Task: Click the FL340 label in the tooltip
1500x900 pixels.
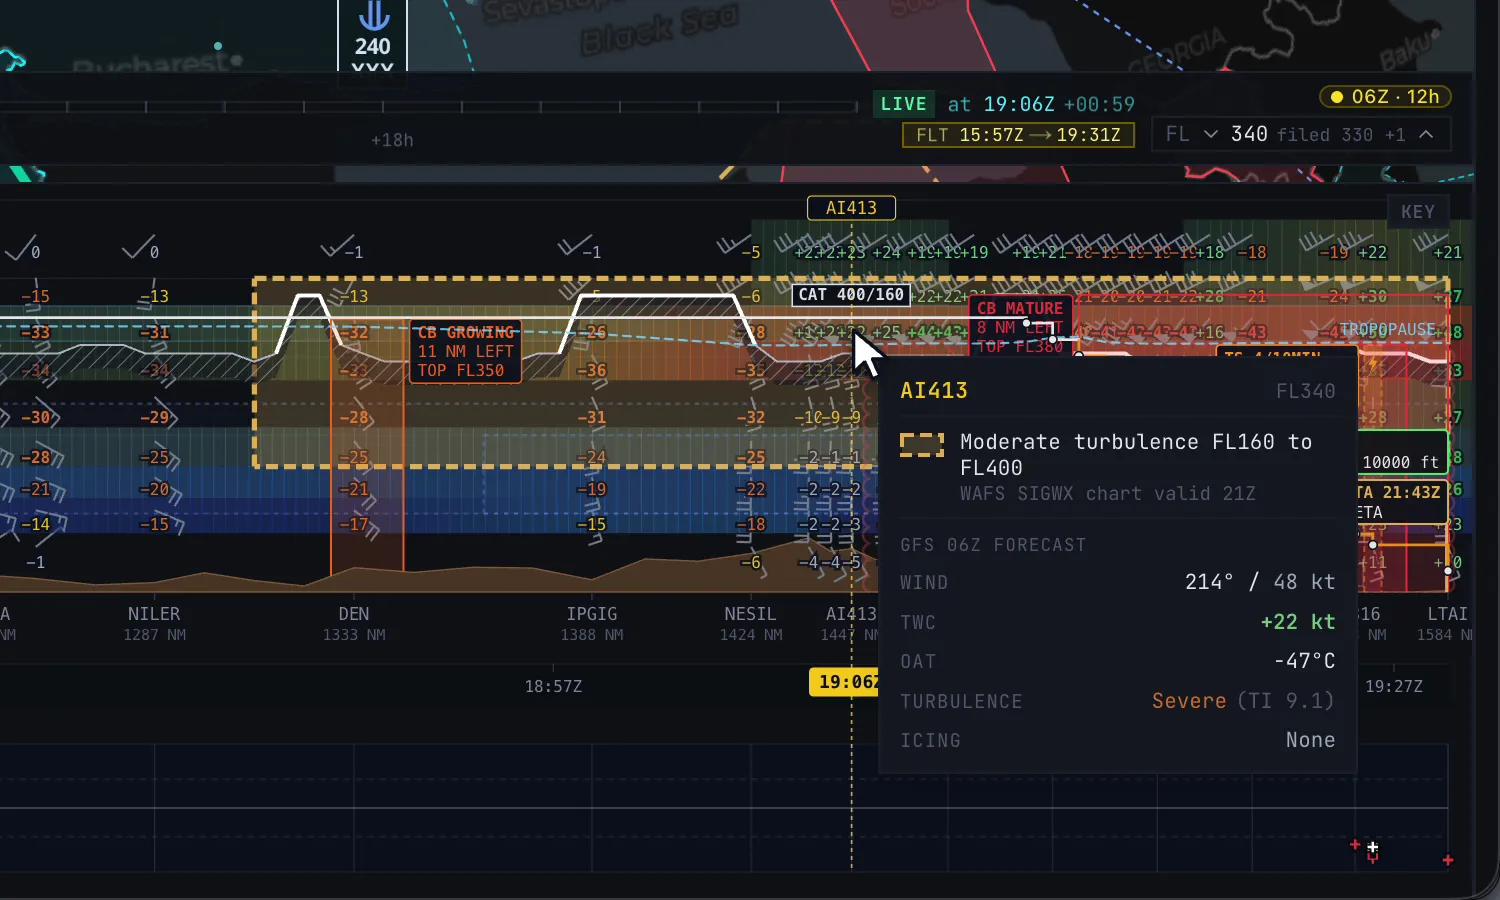Action: click(x=1305, y=391)
